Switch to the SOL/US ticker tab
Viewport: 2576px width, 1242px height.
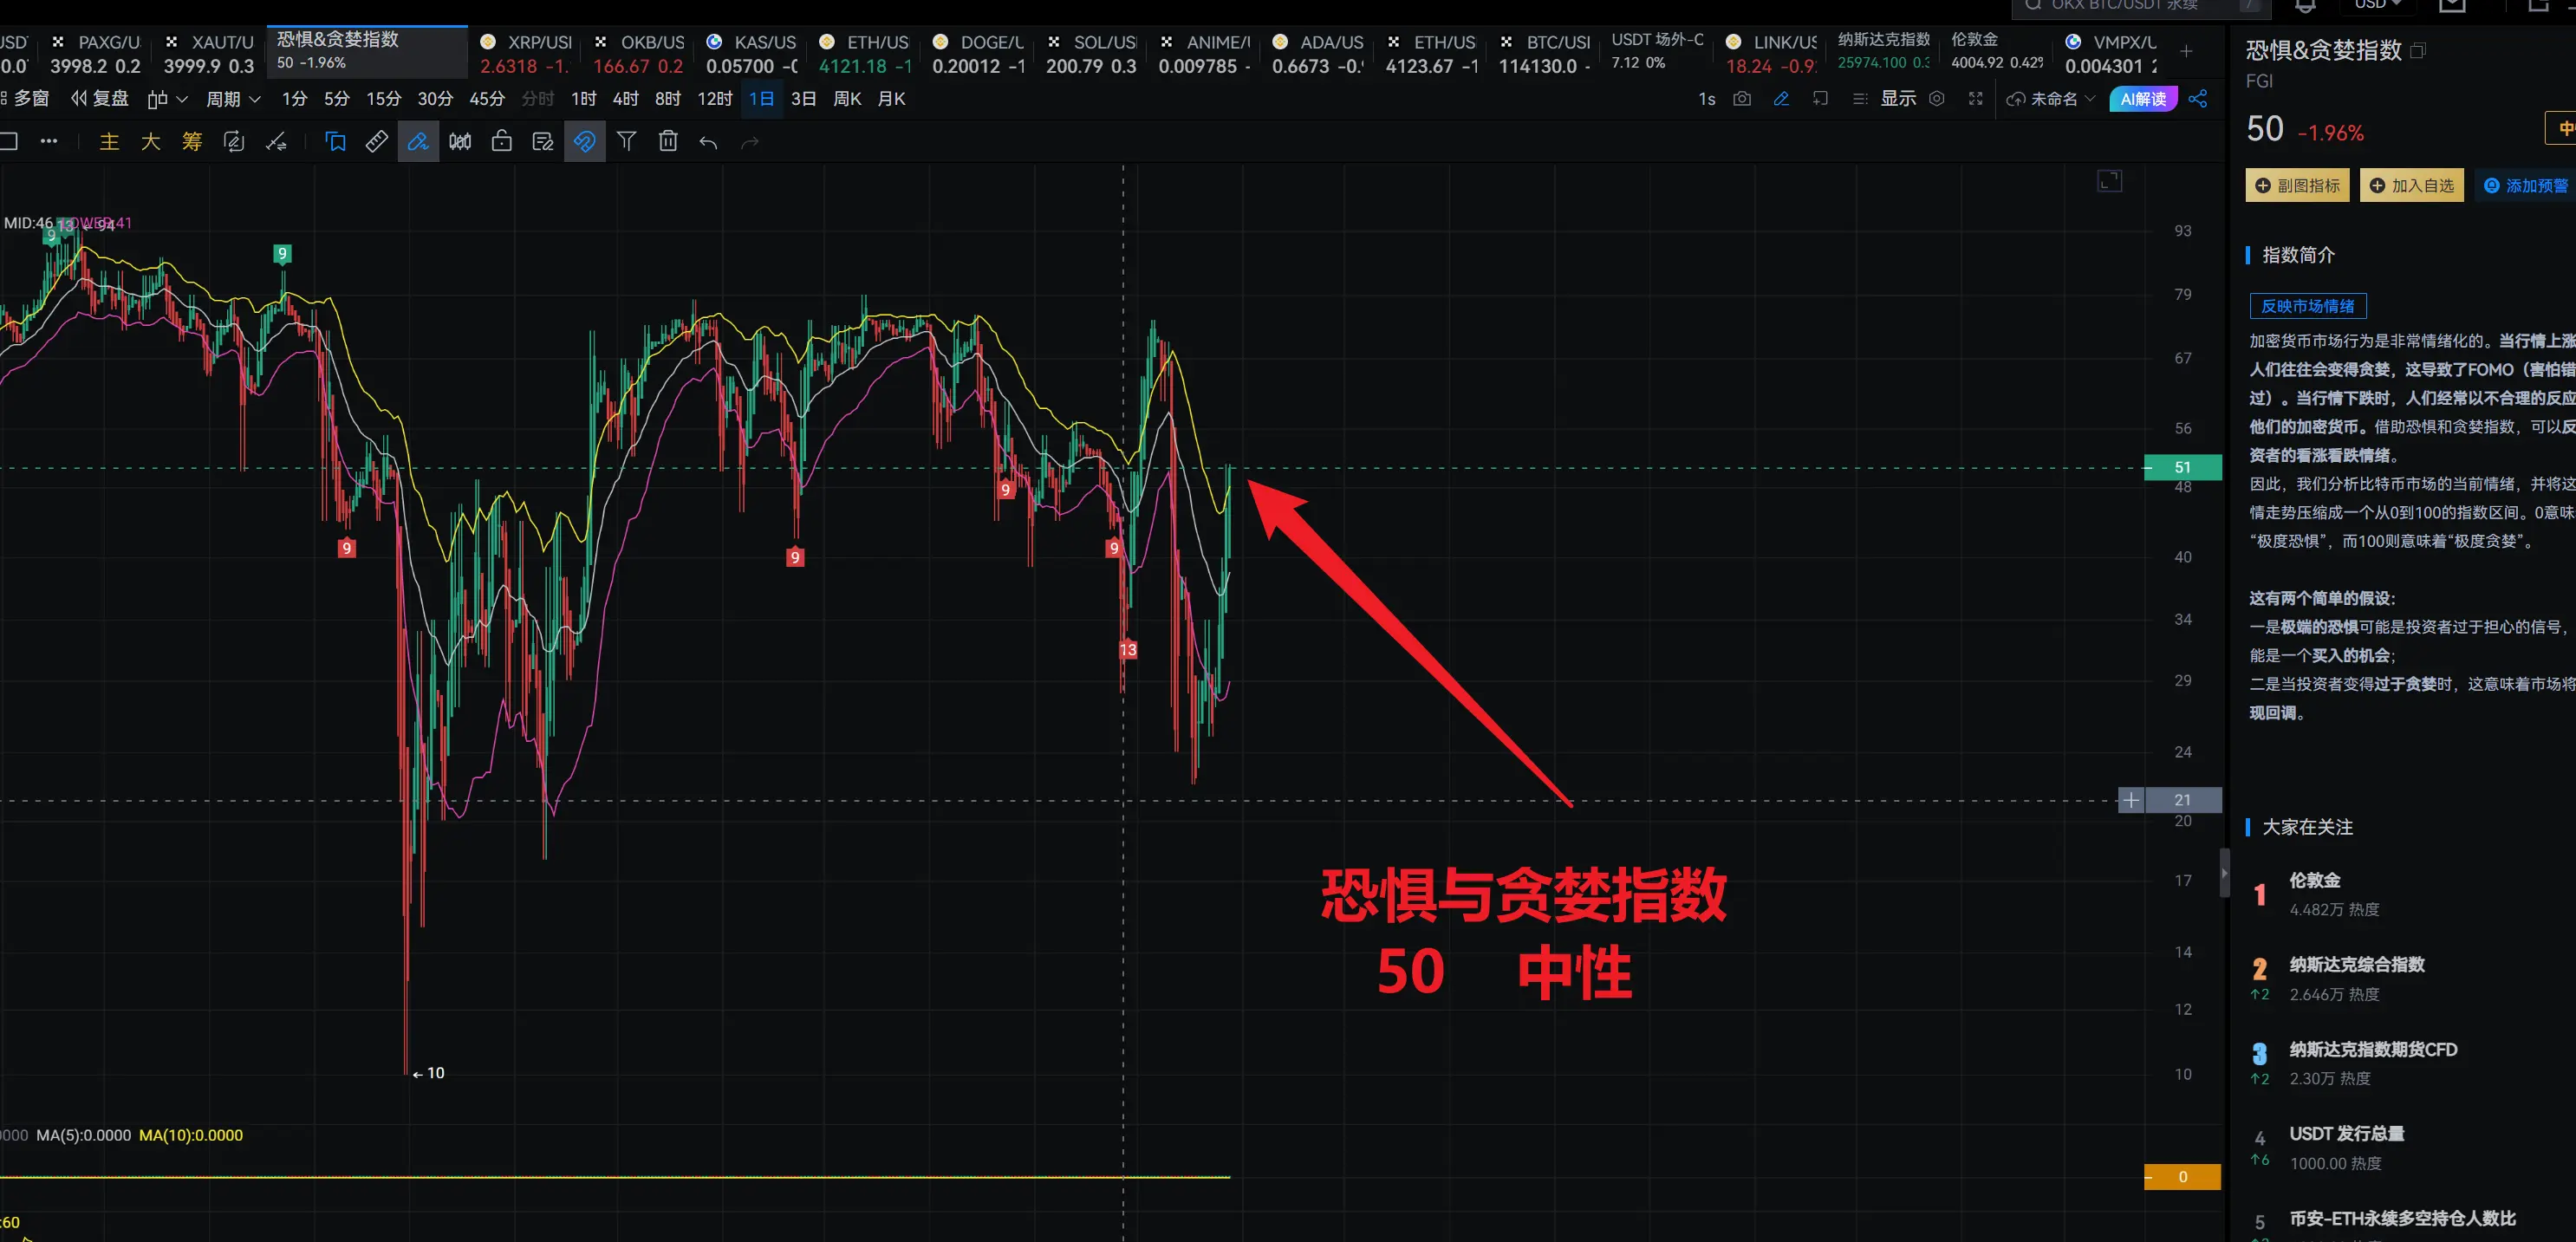1092,53
